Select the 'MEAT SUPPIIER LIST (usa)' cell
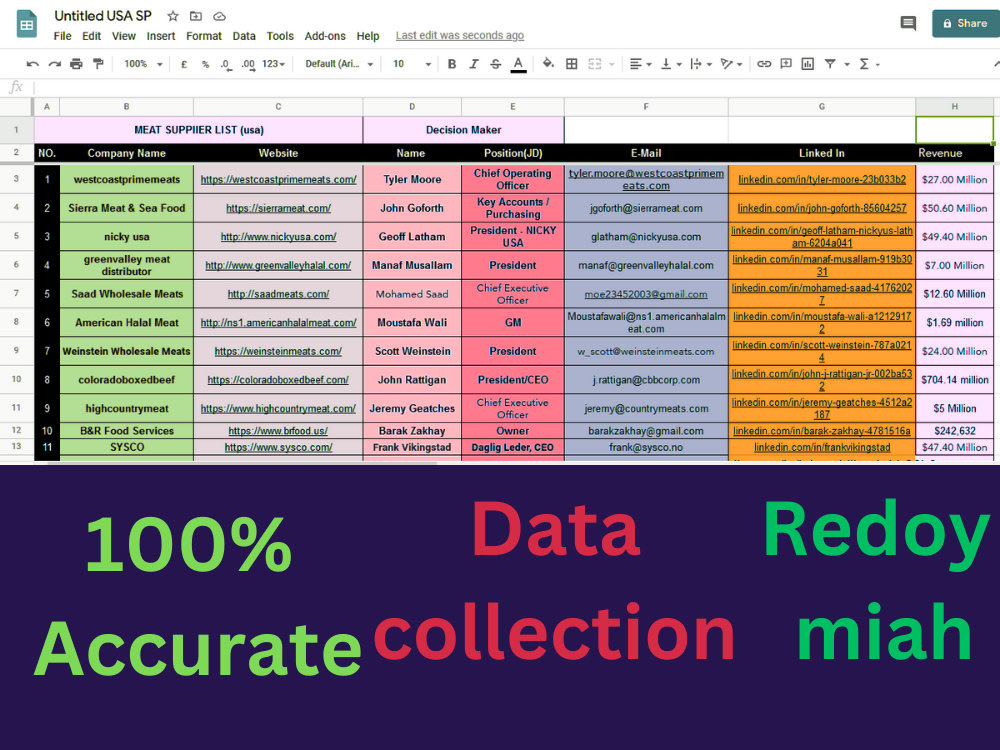This screenshot has width=1000, height=750. [x=199, y=130]
